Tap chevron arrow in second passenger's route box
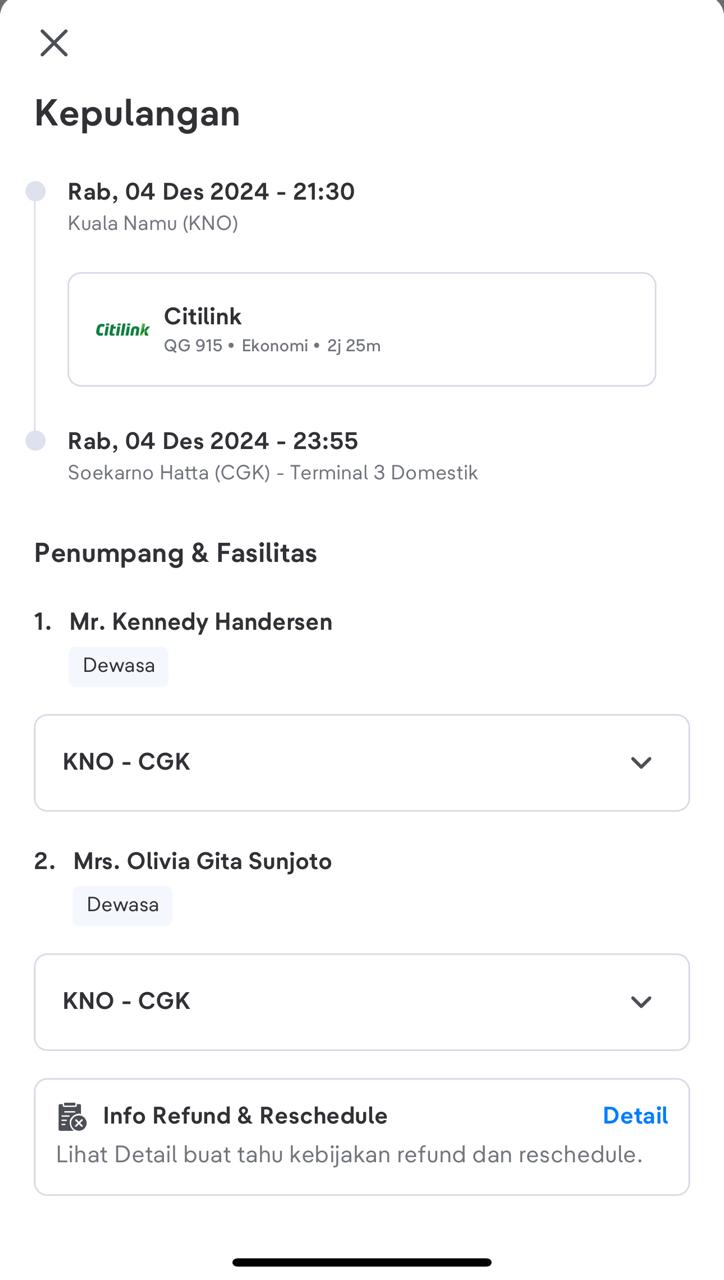 coord(641,1002)
